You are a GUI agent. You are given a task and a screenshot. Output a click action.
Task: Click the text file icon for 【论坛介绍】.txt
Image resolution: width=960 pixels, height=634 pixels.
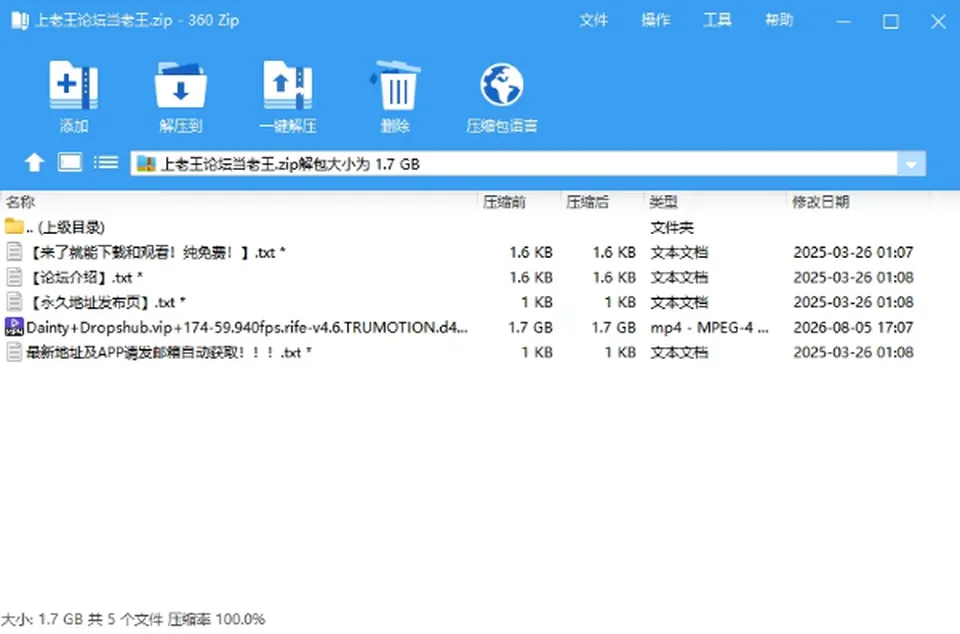pos(14,277)
